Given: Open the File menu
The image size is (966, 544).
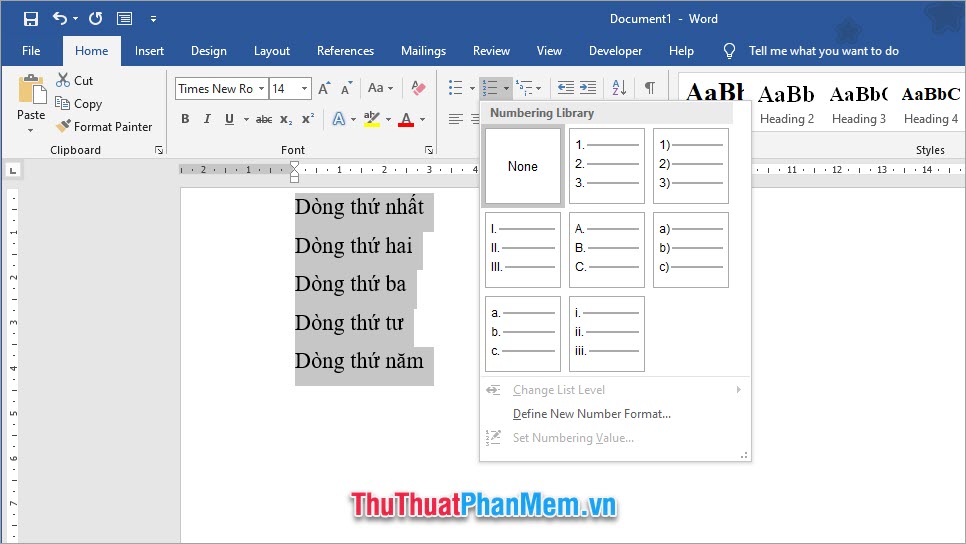Looking at the screenshot, I should 31,51.
